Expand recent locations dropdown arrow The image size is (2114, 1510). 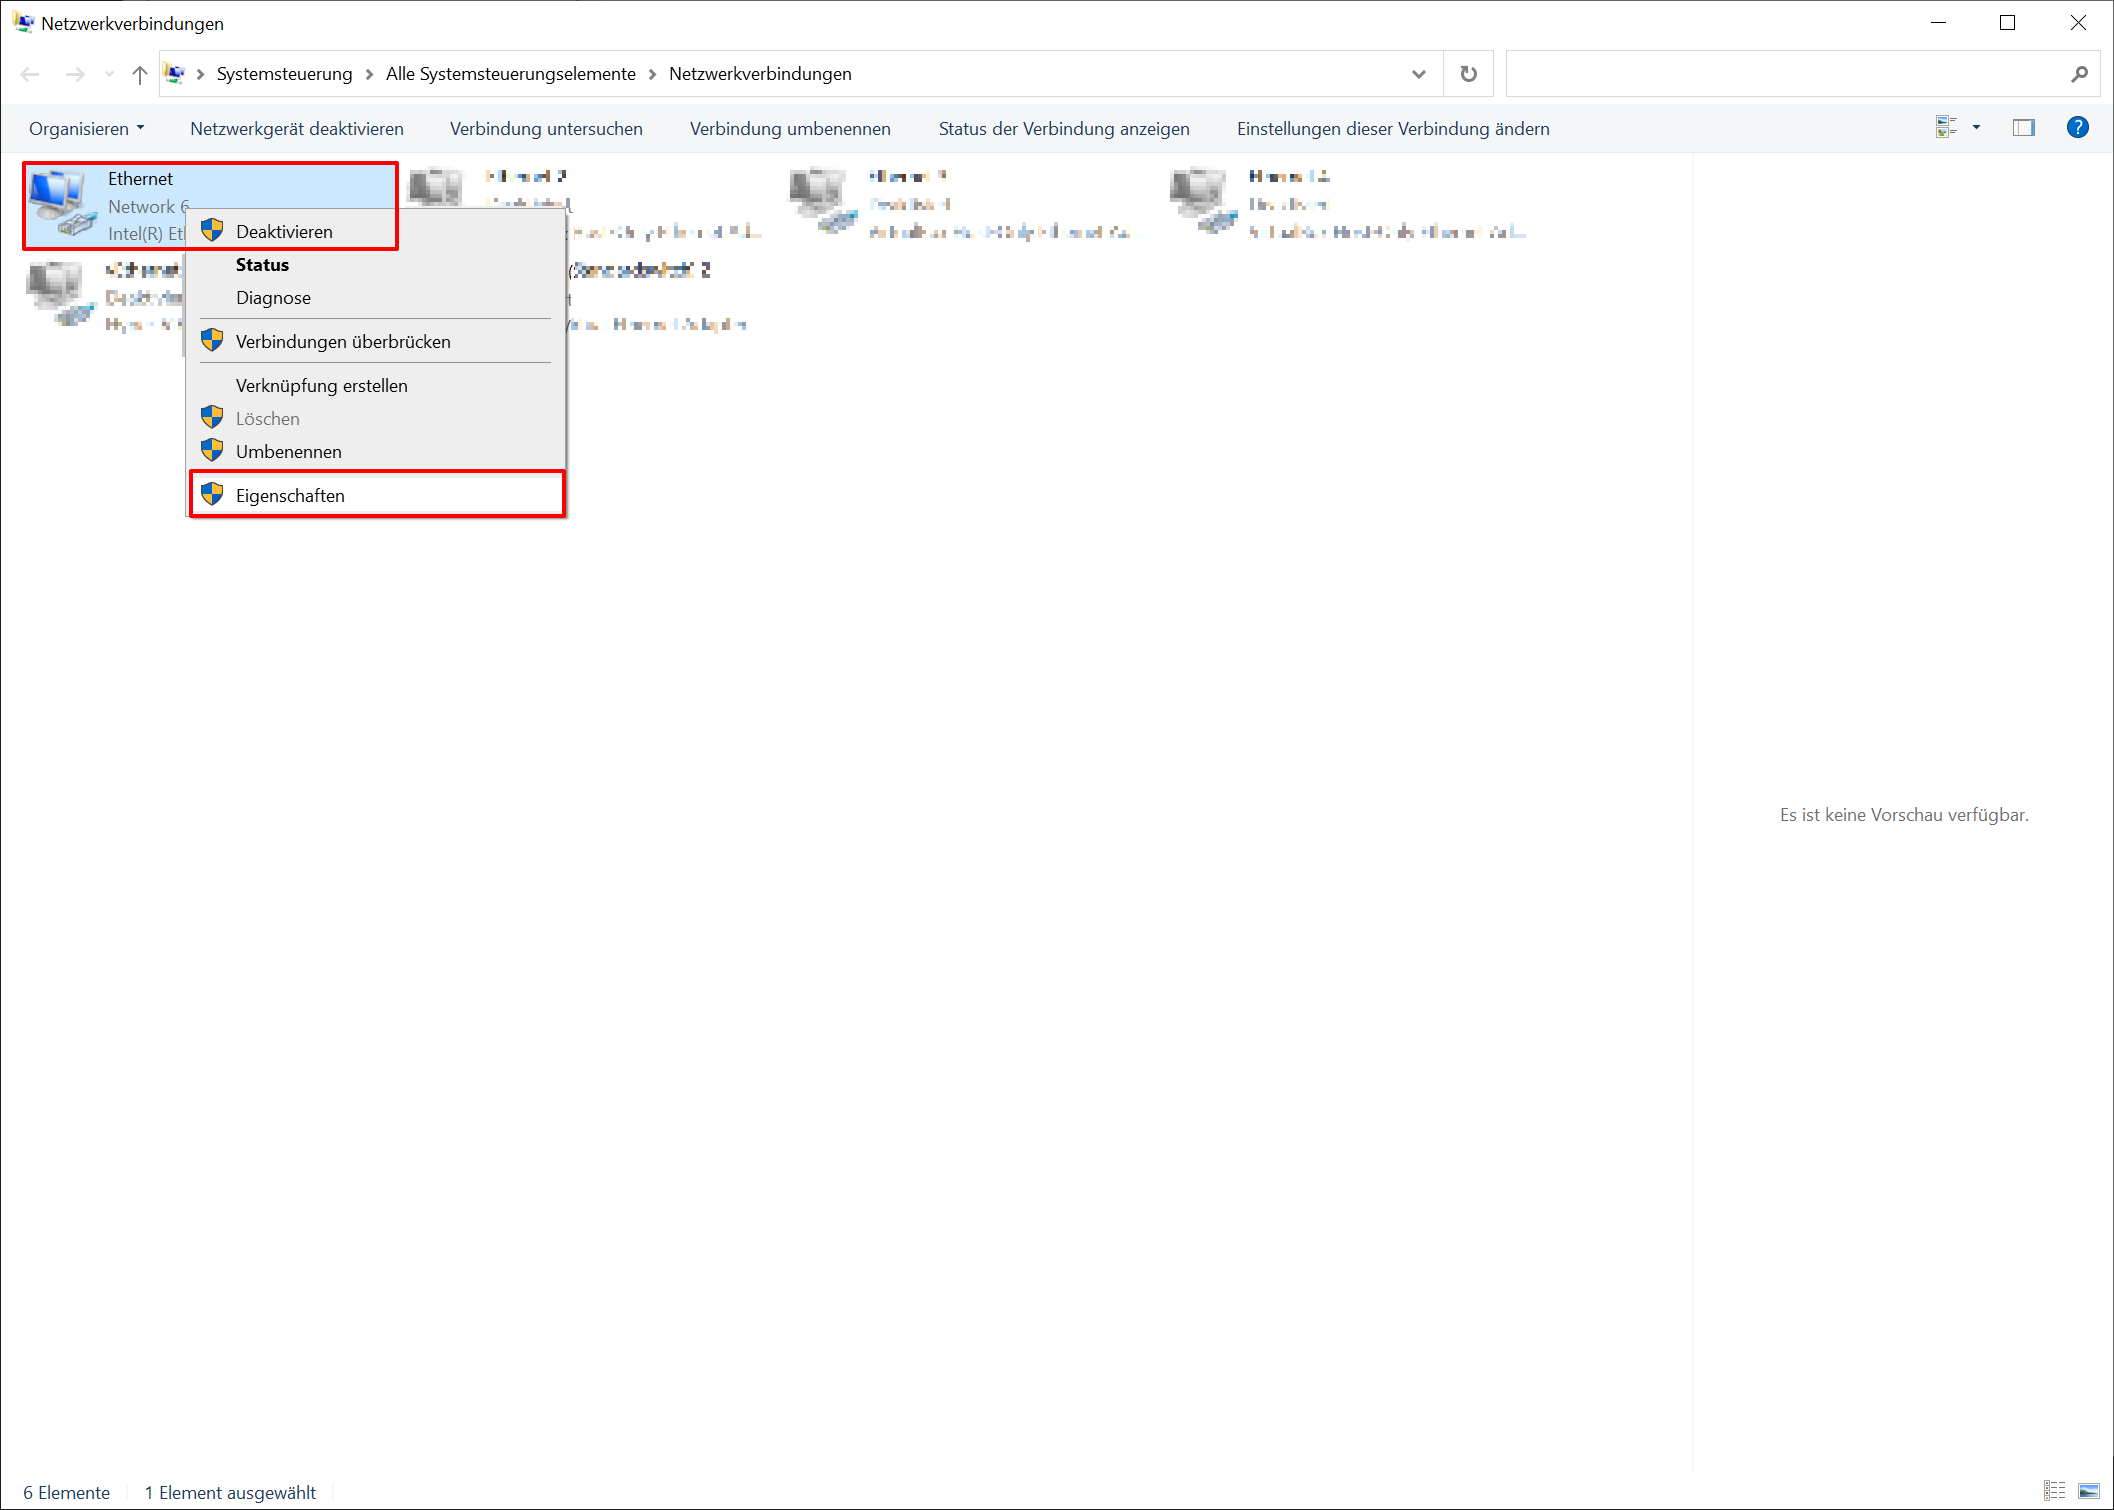pos(109,74)
